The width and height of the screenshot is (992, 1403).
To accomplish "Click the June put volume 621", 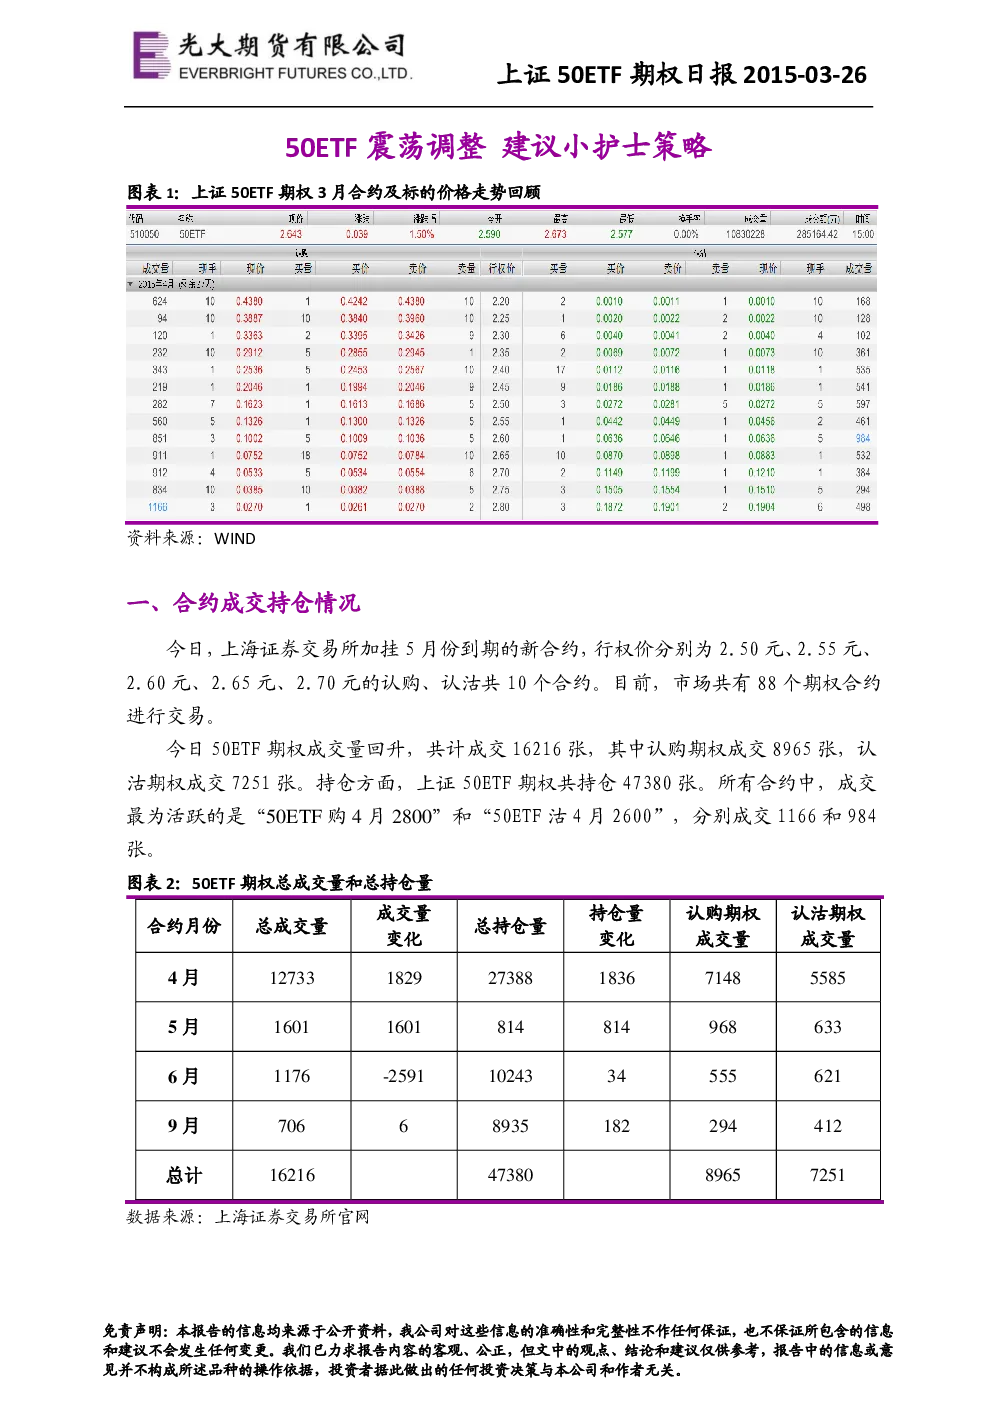I will pyautogui.click(x=828, y=1076).
